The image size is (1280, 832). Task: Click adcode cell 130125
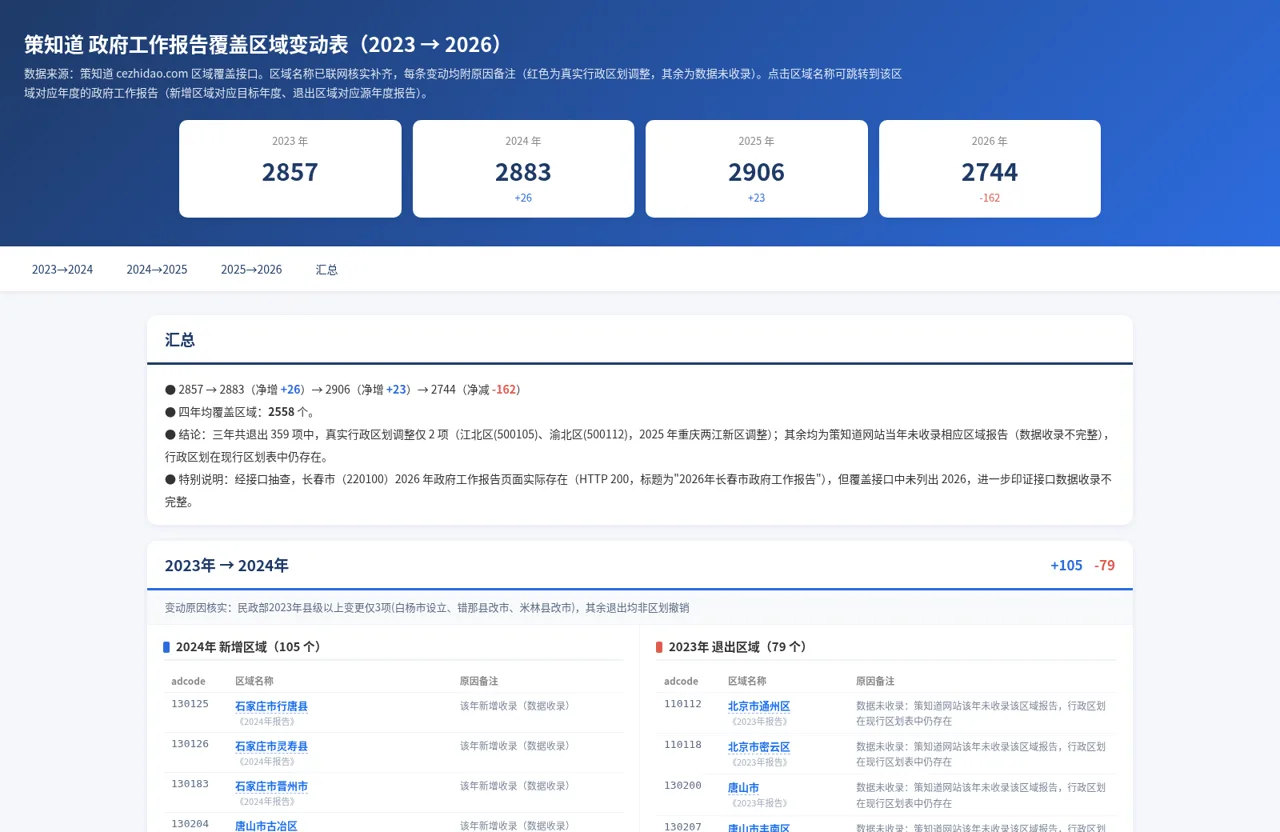(x=190, y=704)
